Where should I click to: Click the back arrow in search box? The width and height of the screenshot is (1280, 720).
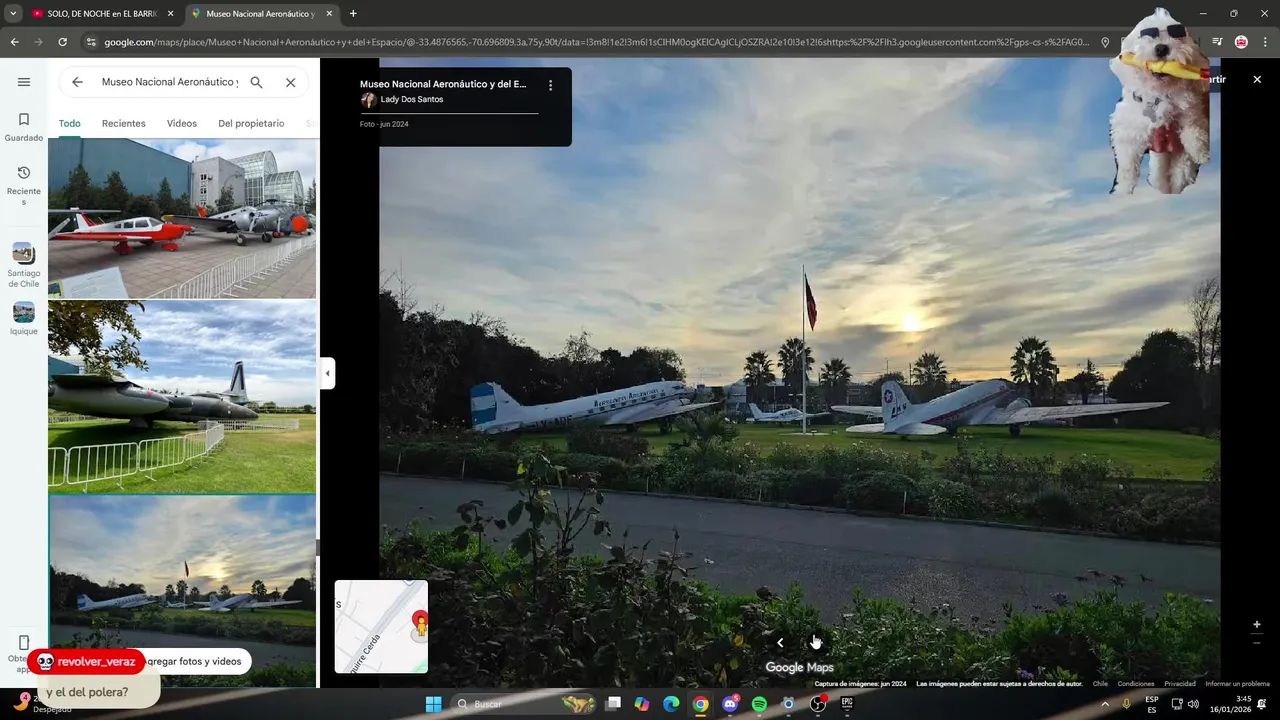(x=77, y=82)
